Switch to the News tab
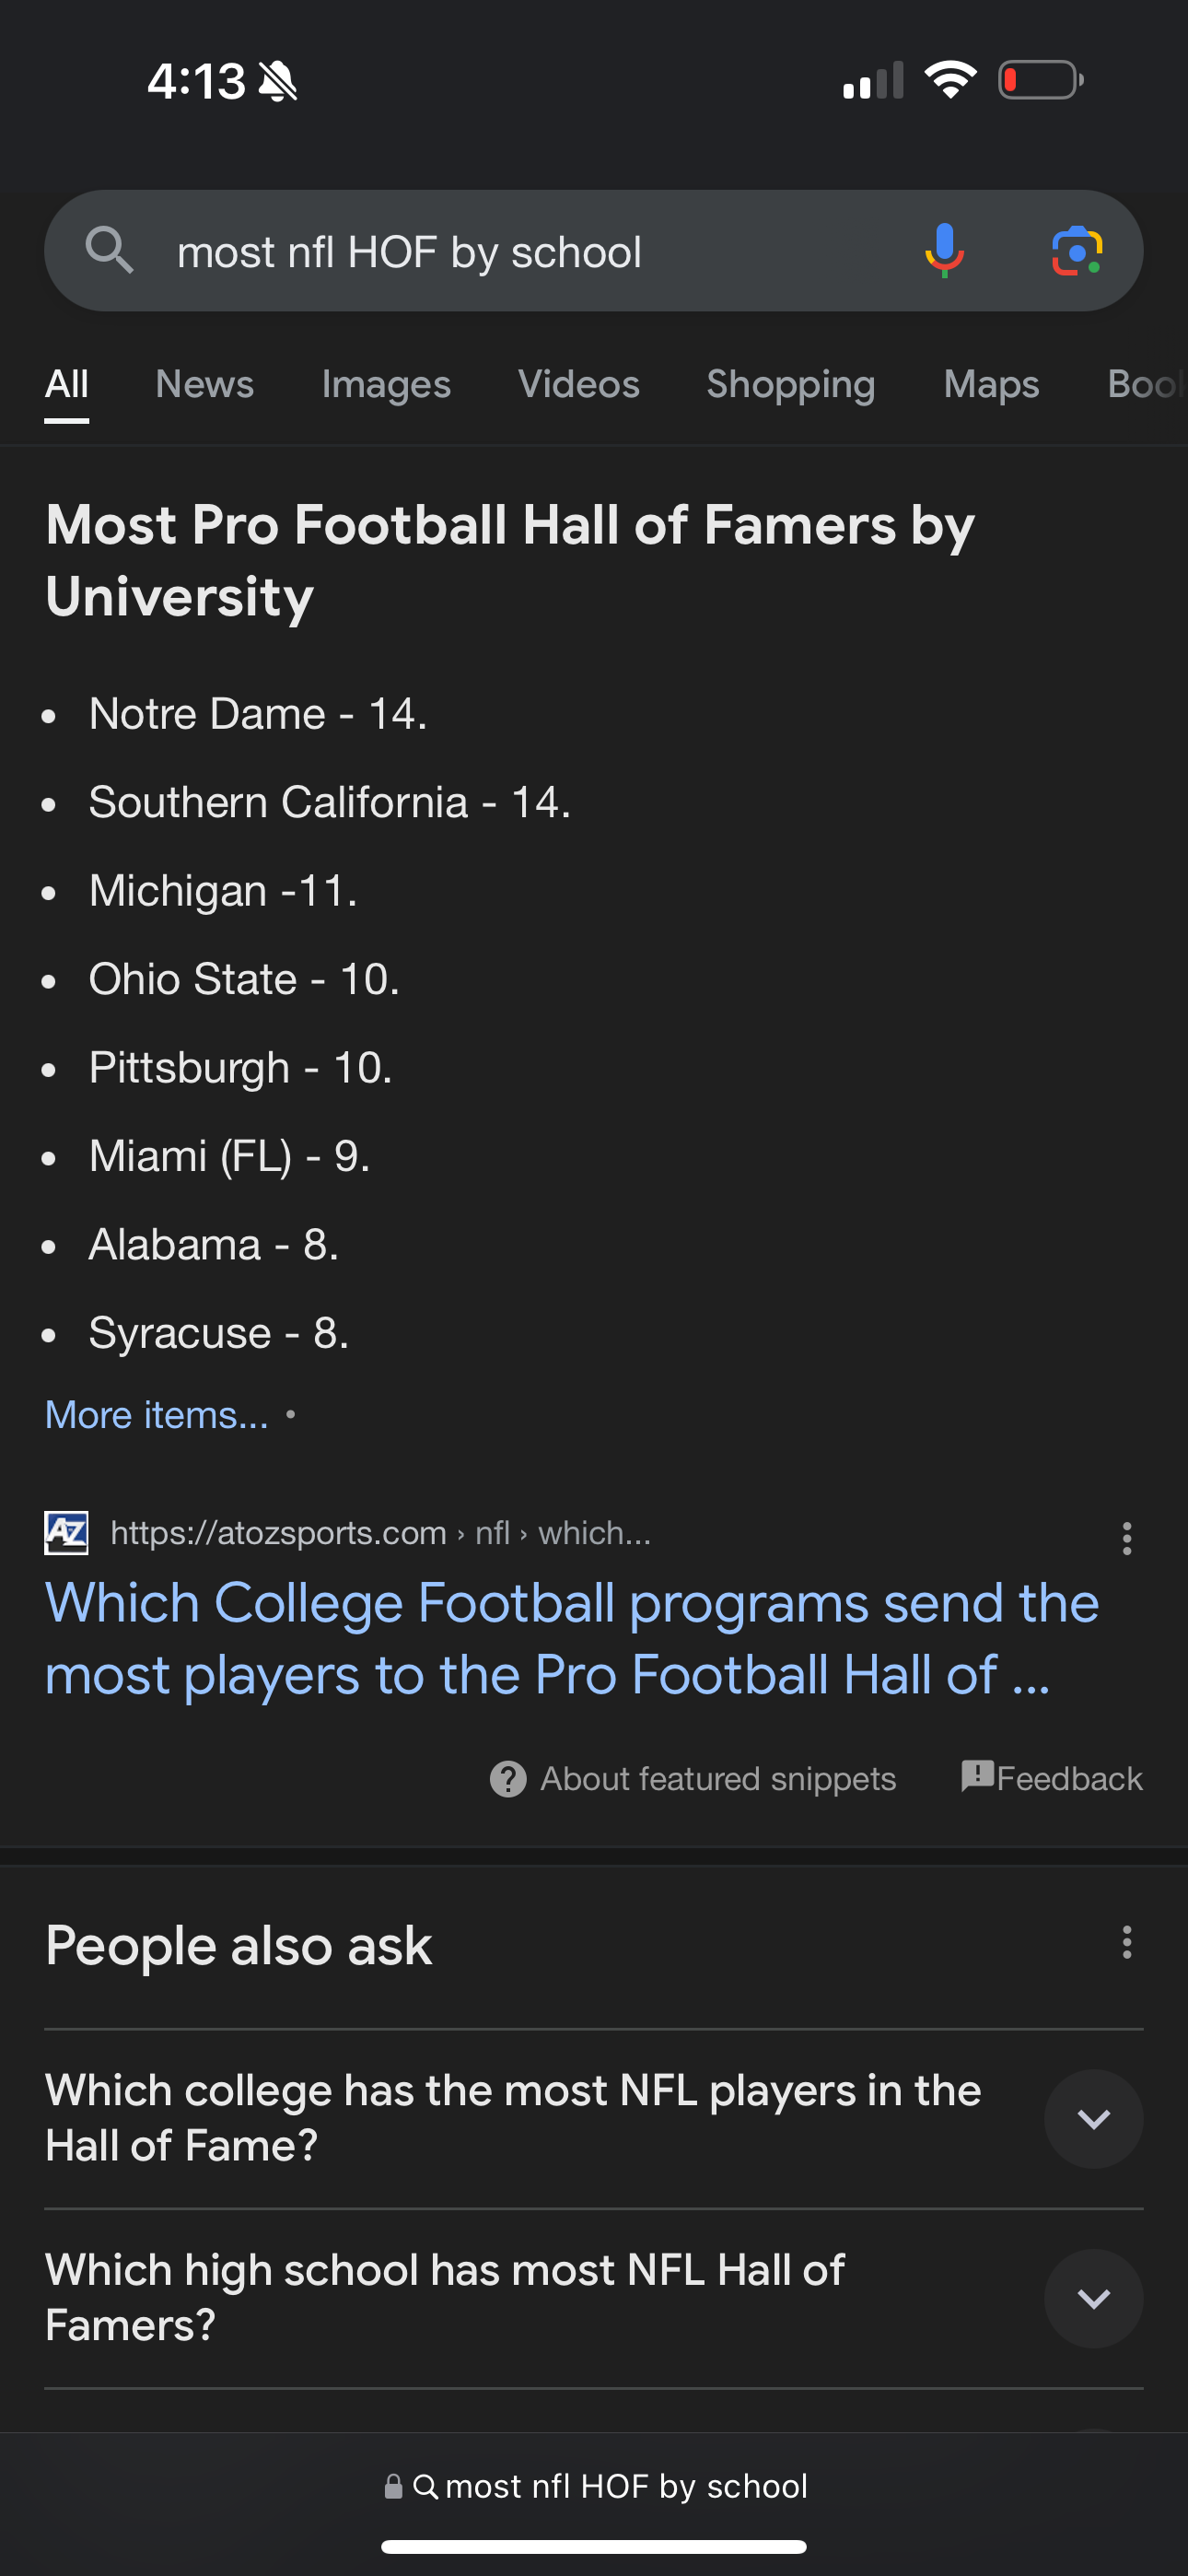The height and width of the screenshot is (2576, 1188). (x=204, y=384)
